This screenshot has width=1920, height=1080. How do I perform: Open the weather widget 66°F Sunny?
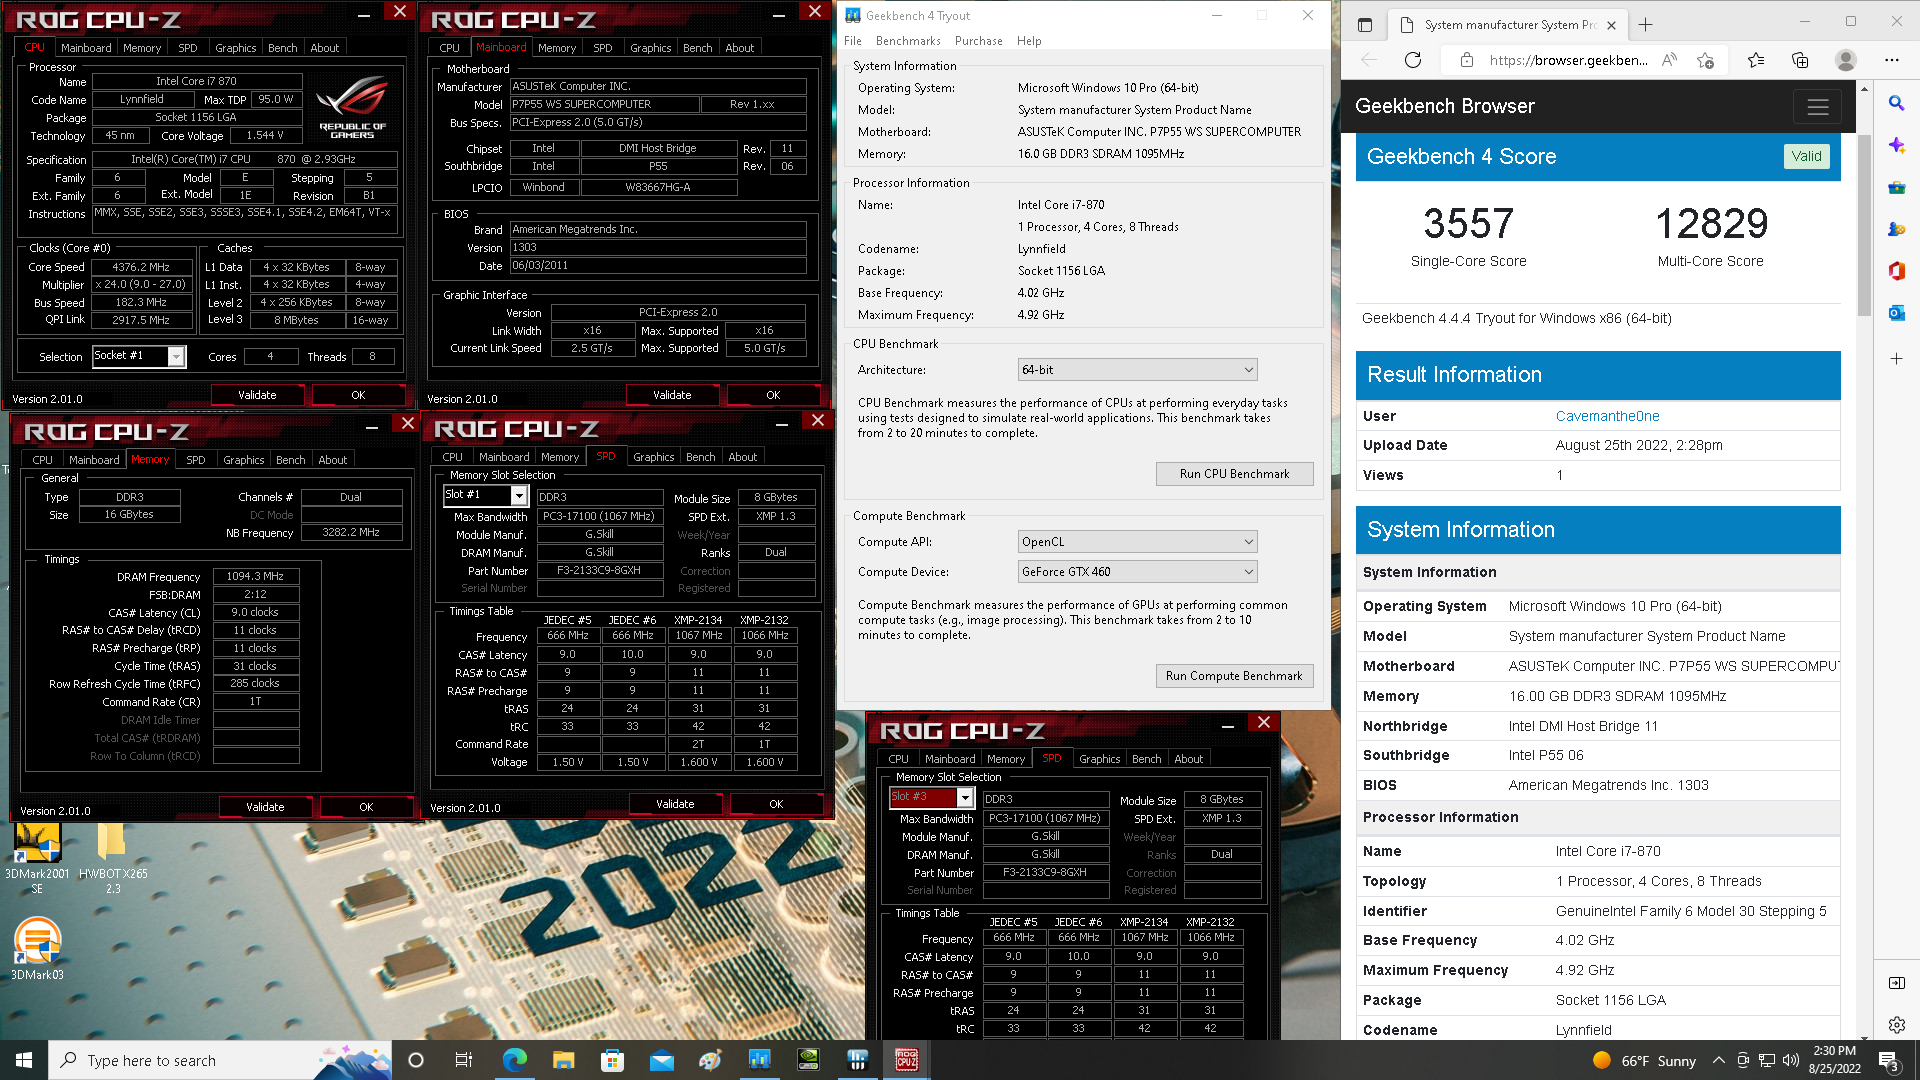pos(1645,1060)
